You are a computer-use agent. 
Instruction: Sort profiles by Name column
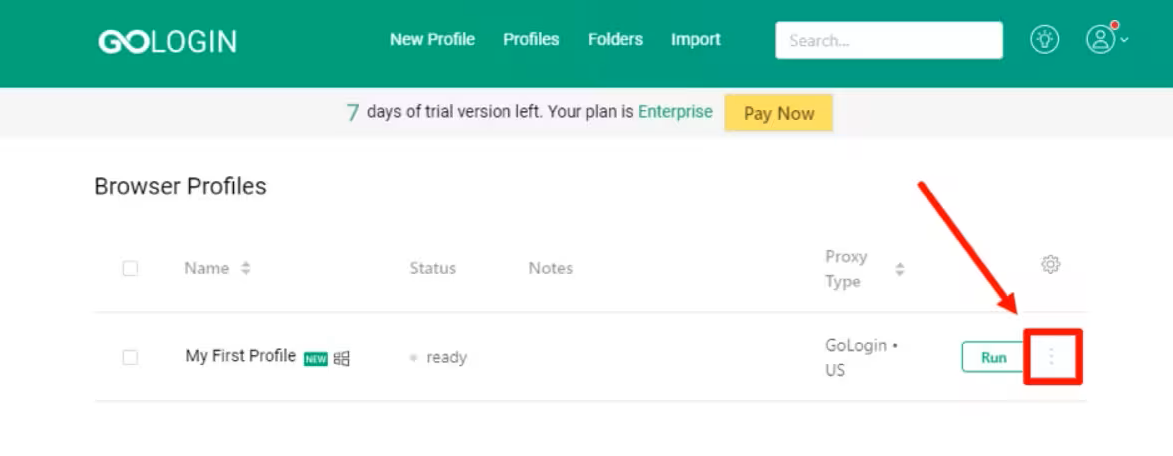point(246,268)
